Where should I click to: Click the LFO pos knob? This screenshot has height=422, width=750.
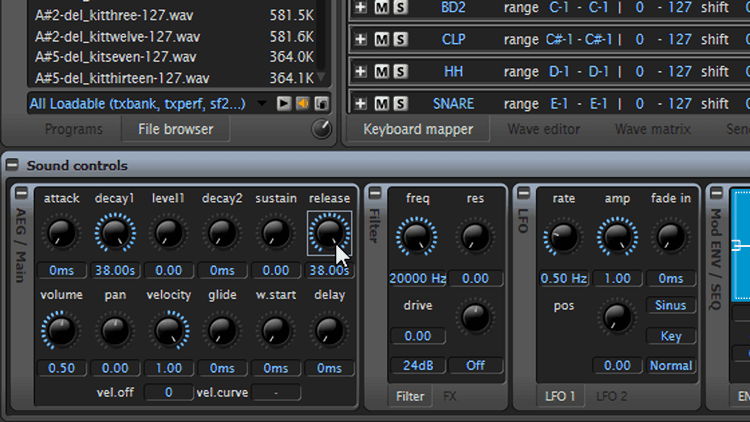click(x=617, y=318)
